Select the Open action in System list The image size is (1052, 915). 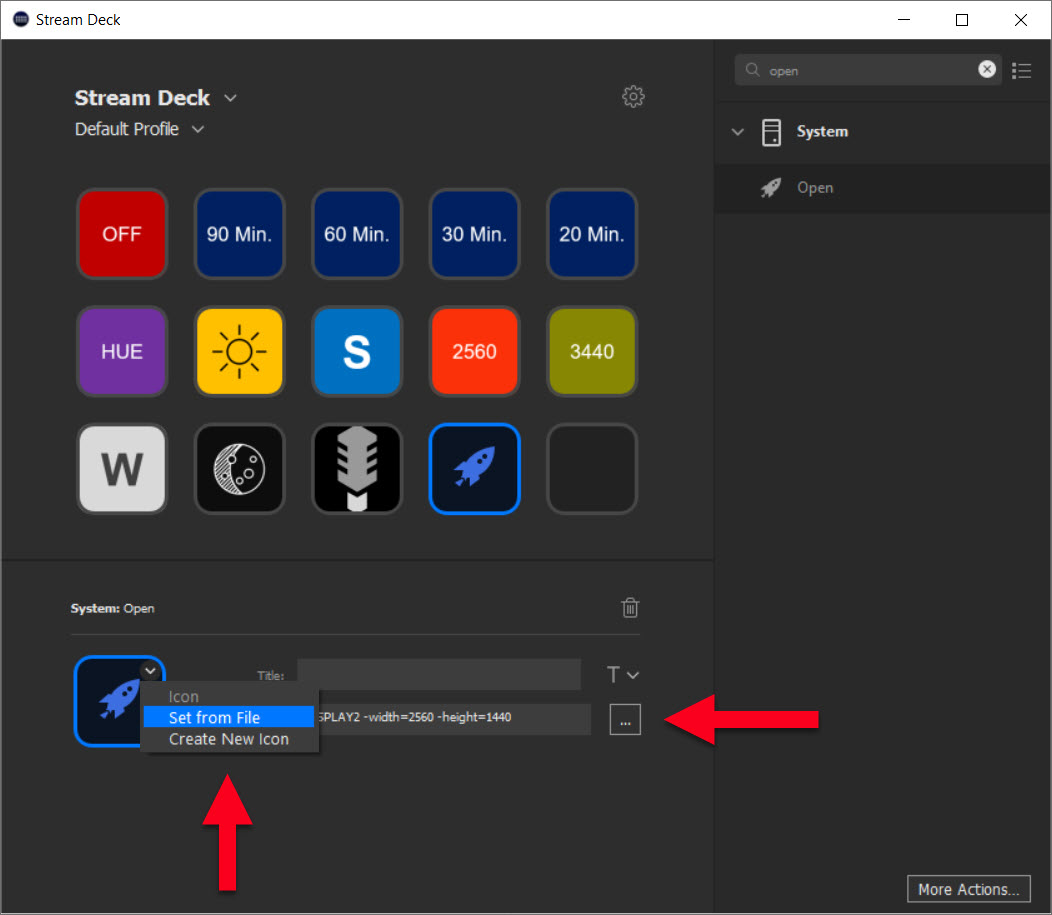click(883, 188)
